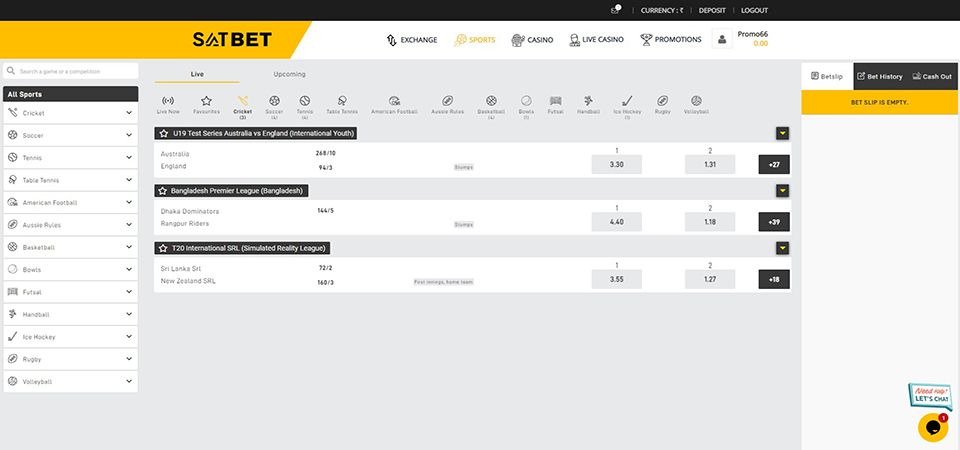The height and width of the screenshot is (450, 960).
Task: Choose the Basketball filter icon
Action: click(x=491, y=101)
